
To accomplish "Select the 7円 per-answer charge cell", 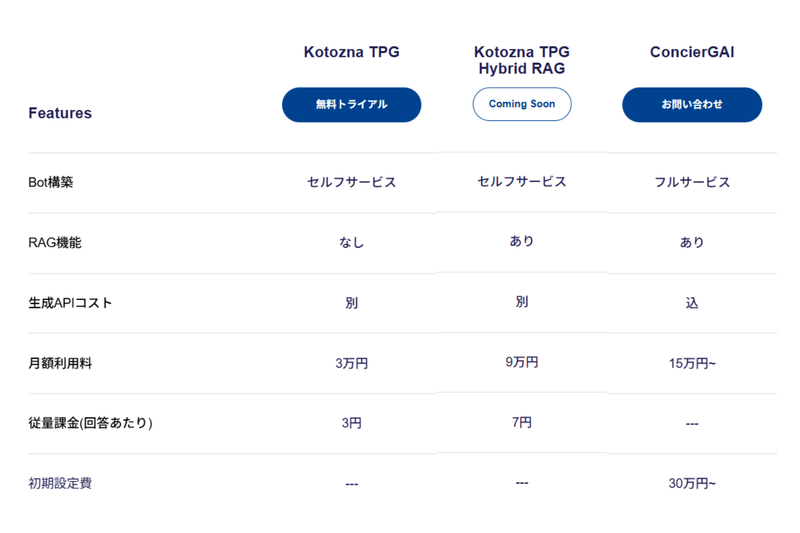I will [521, 422].
